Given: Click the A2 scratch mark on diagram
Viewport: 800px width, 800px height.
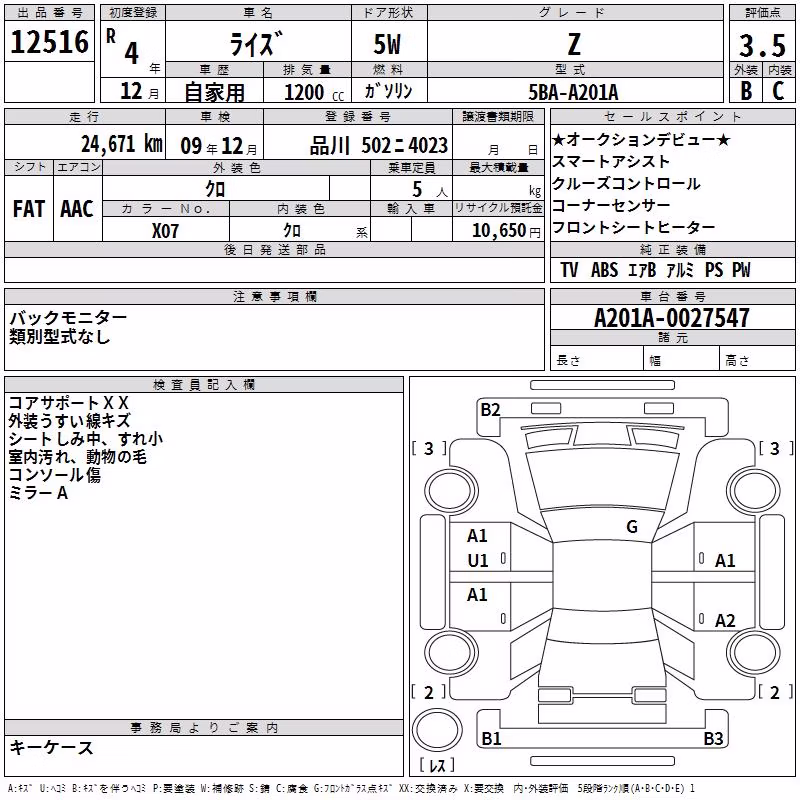Looking at the screenshot, I should [725, 621].
